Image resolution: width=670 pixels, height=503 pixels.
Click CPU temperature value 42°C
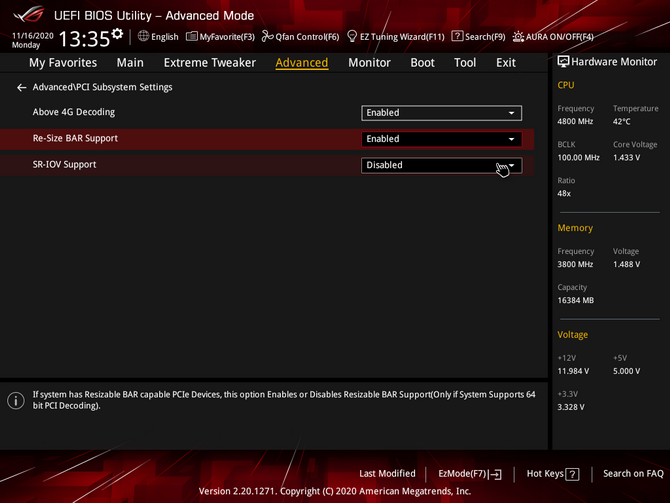(622, 121)
